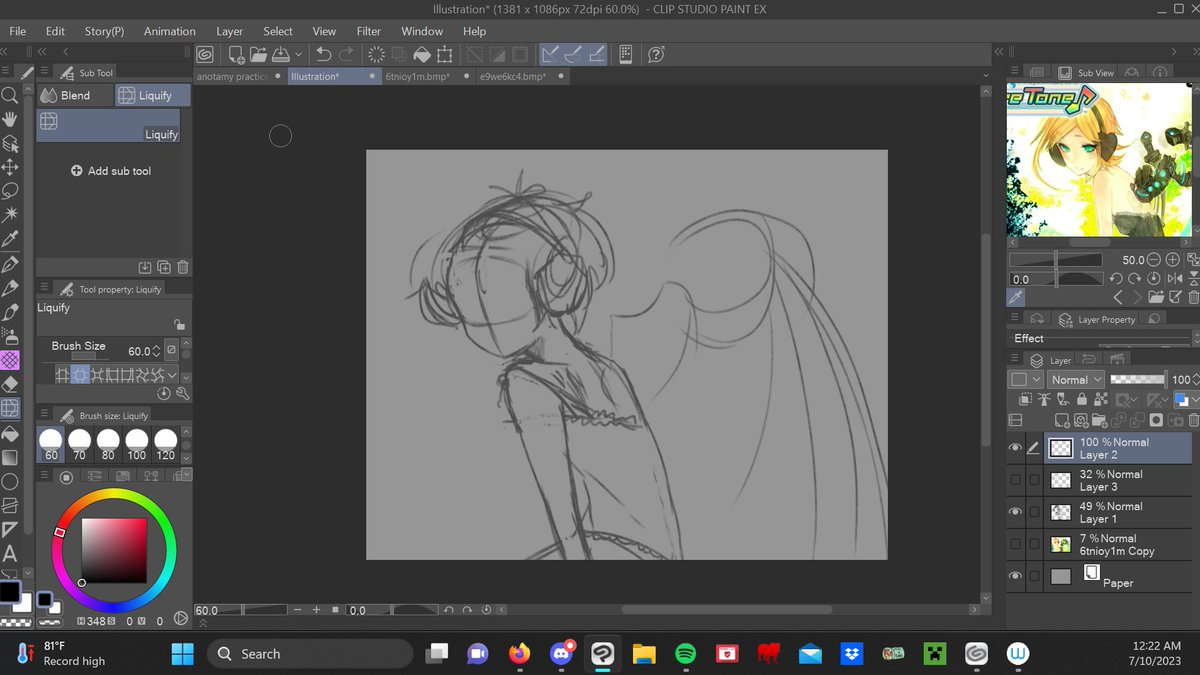Select the Auto select wand tool
This screenshot has width=1200, height=675.
[x=10, y=215]
